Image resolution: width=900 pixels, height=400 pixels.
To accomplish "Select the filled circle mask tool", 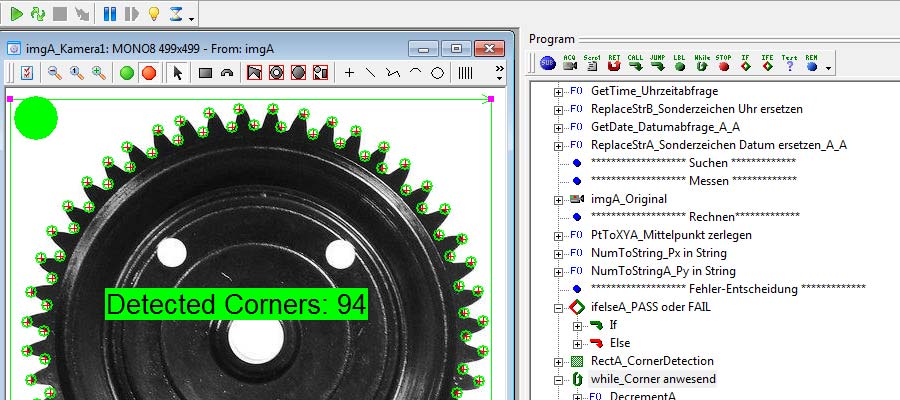I will pos(298,73).
